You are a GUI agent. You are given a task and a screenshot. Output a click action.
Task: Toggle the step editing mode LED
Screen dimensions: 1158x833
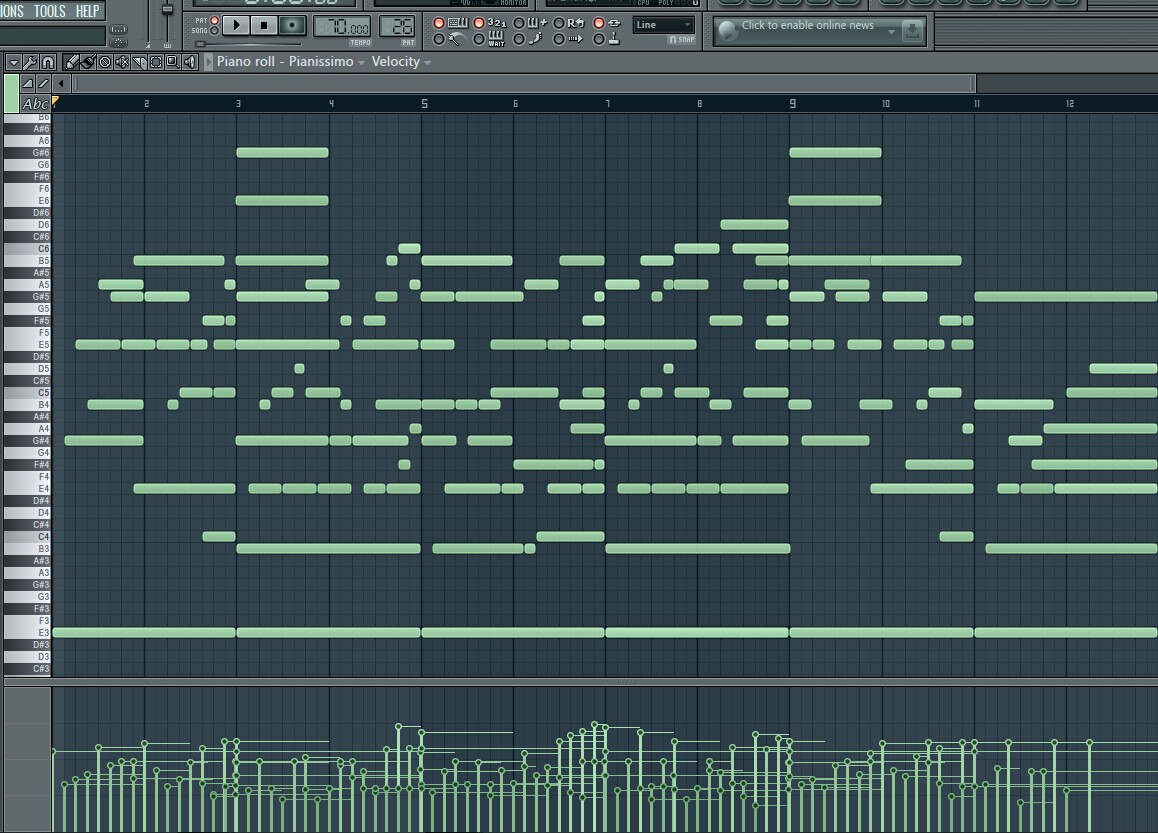(518, 39)
